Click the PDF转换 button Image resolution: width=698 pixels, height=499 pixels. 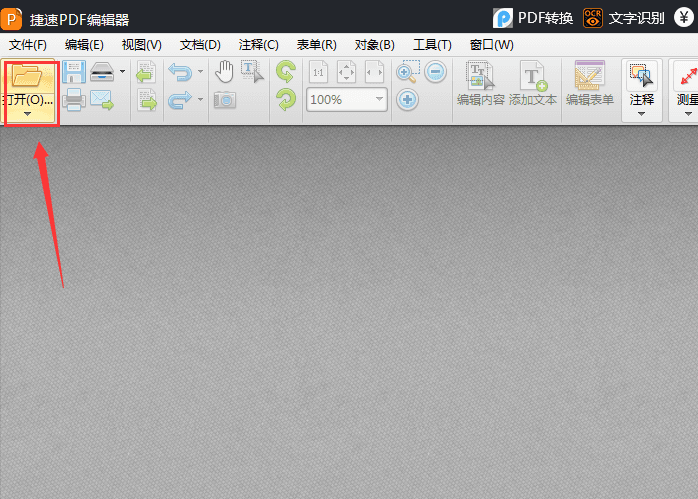click(534, 17)
